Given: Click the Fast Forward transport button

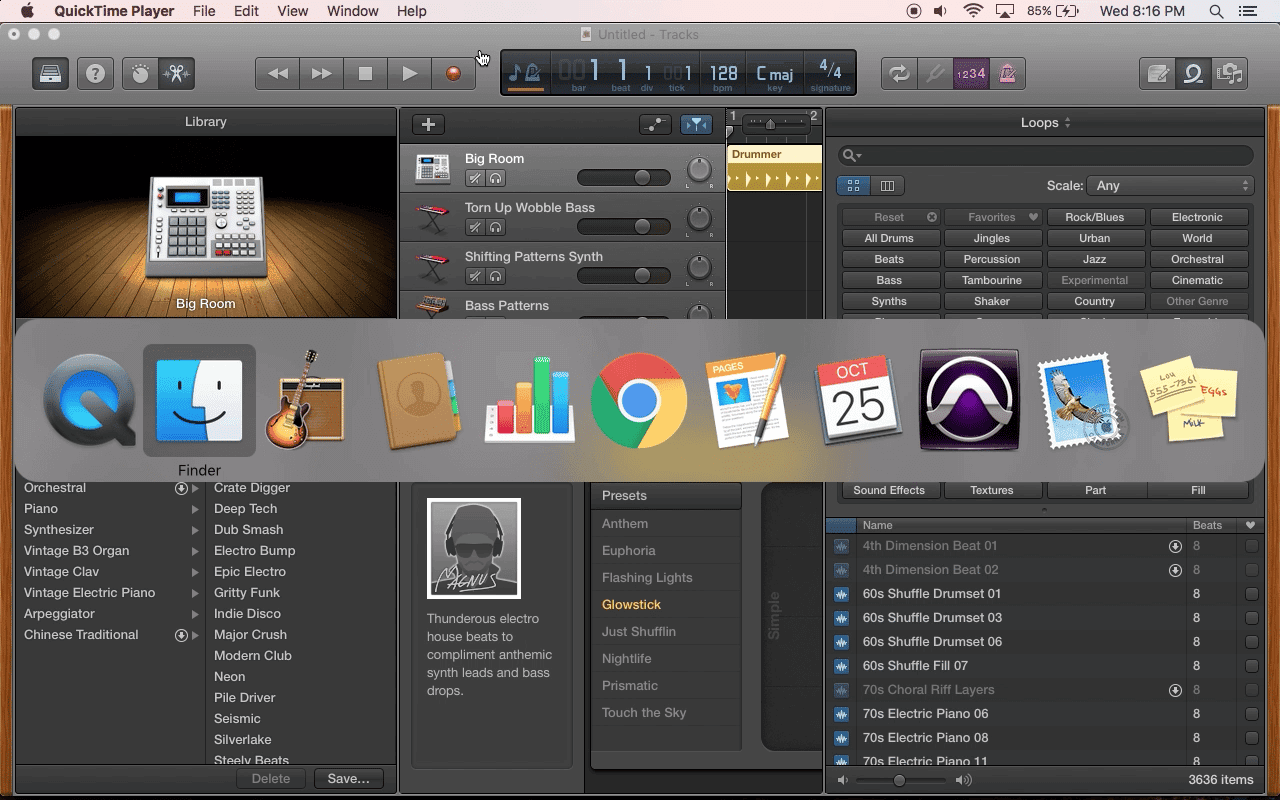Looking at the screenshot, I should click(322, 73).
